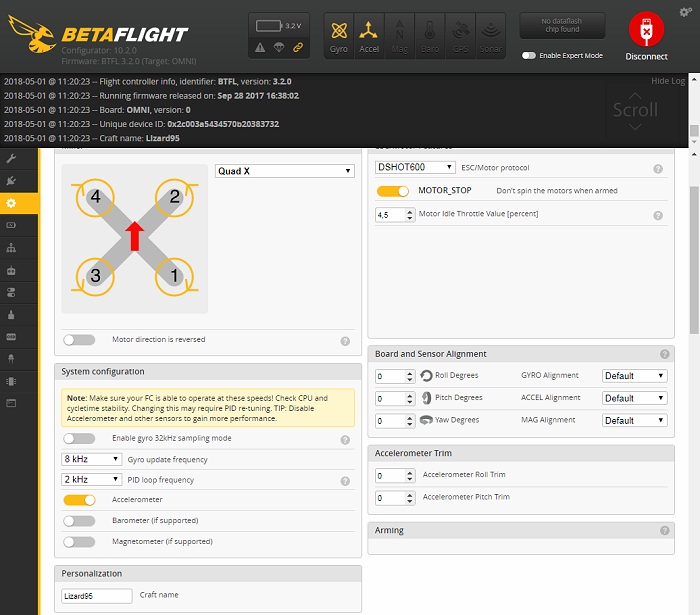Enable the Magnetometer switch
Screen dimensions: 700x615
coord(79,542)
